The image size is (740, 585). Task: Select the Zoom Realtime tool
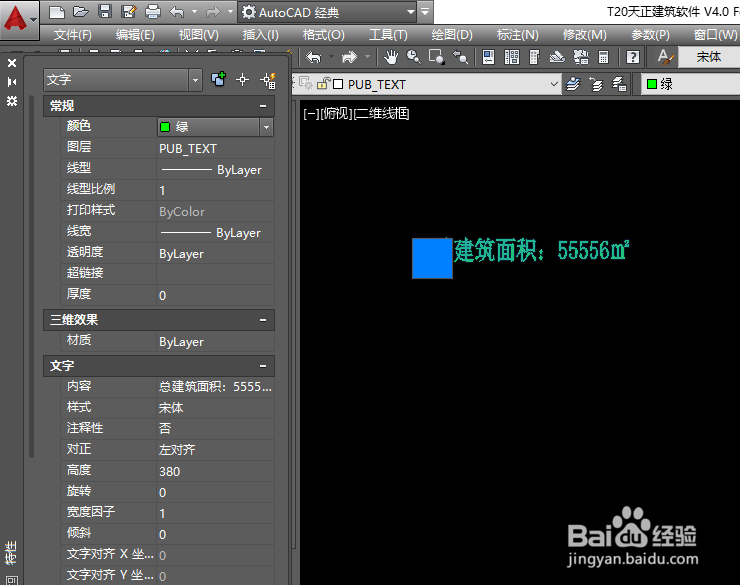coord(414,58)
